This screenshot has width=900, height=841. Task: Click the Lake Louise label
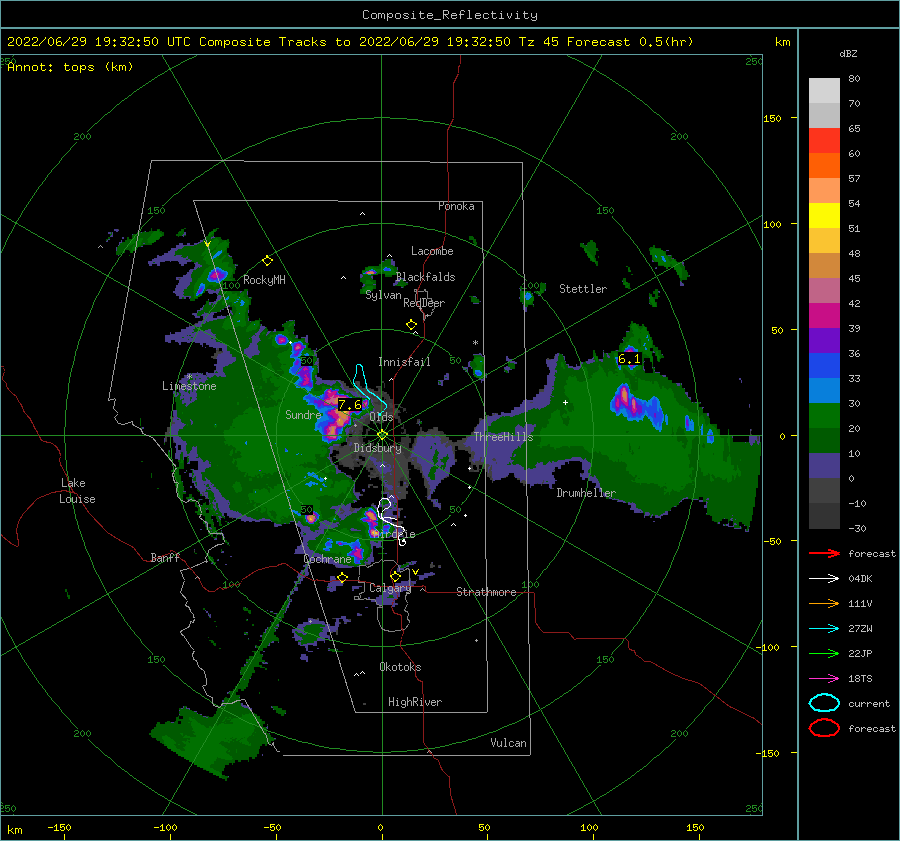tap(78, 491)
